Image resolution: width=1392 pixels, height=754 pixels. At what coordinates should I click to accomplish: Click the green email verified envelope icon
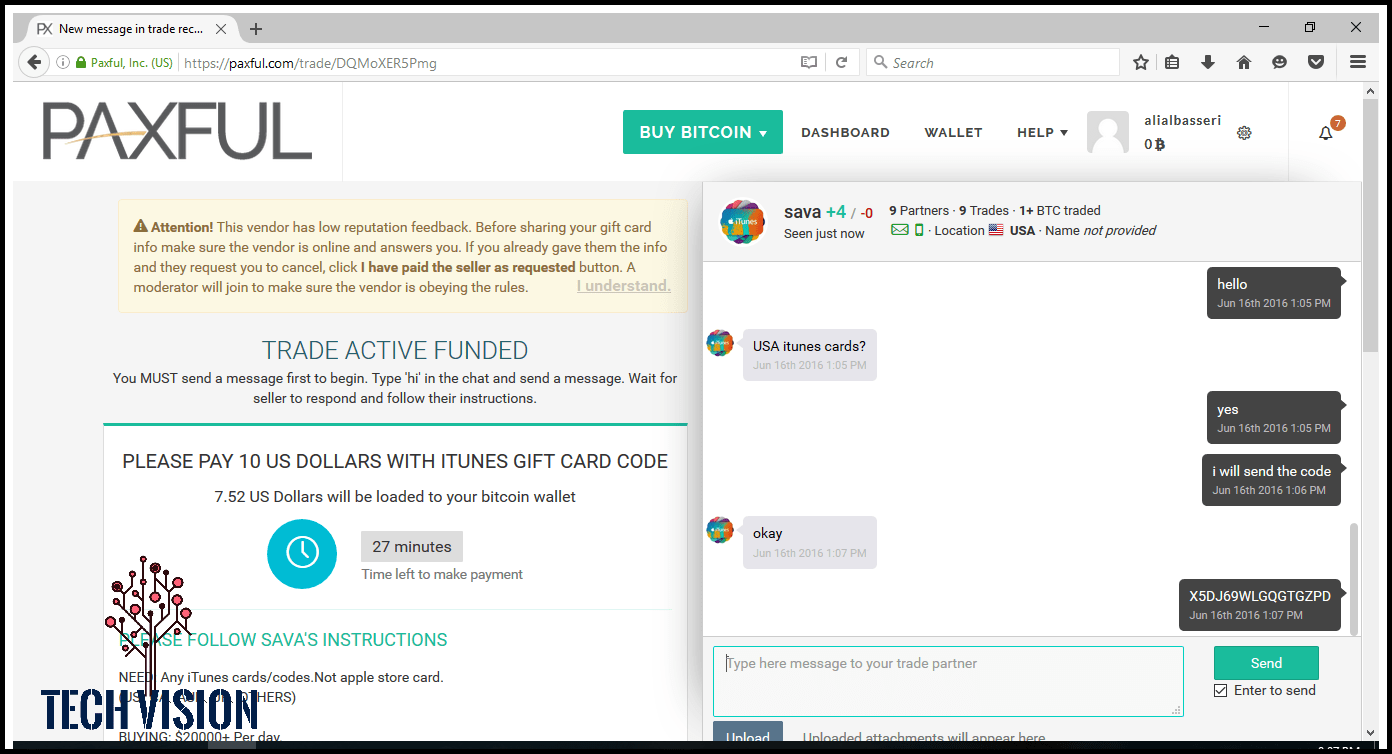(x=900, y=230)
